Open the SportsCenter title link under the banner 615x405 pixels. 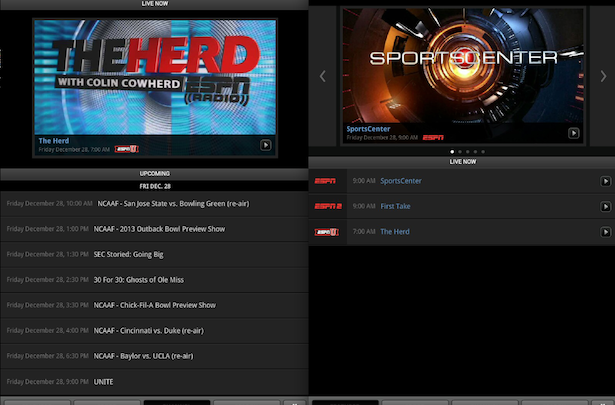tap(368, 129)
